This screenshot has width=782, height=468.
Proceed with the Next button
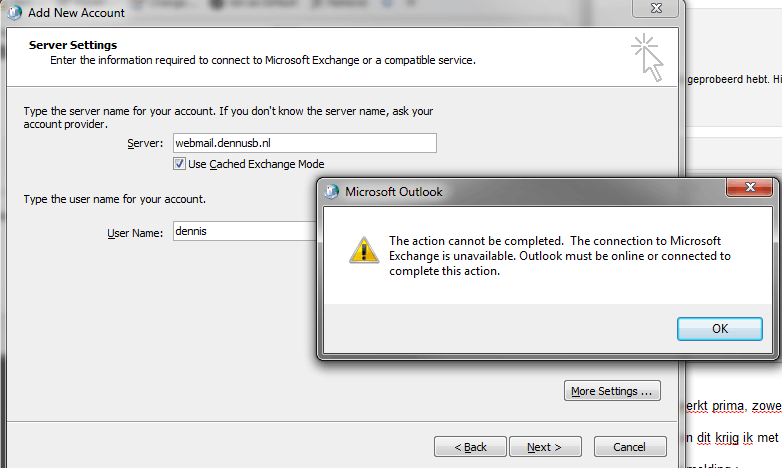(544, 447)
